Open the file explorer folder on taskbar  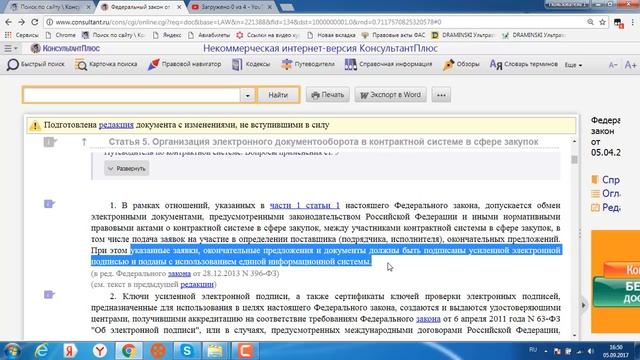click(216, 351)
